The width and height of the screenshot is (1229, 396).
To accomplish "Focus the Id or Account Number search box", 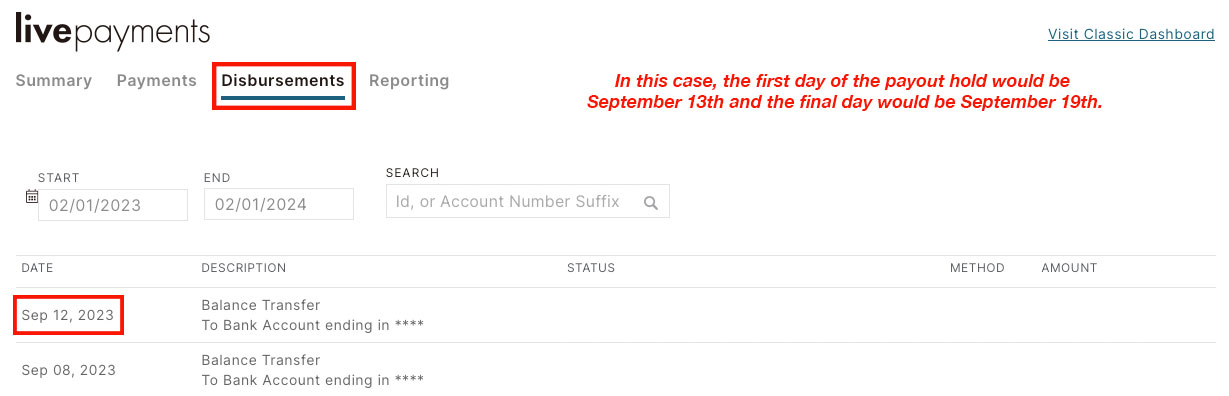I will (x=528, y=202).
